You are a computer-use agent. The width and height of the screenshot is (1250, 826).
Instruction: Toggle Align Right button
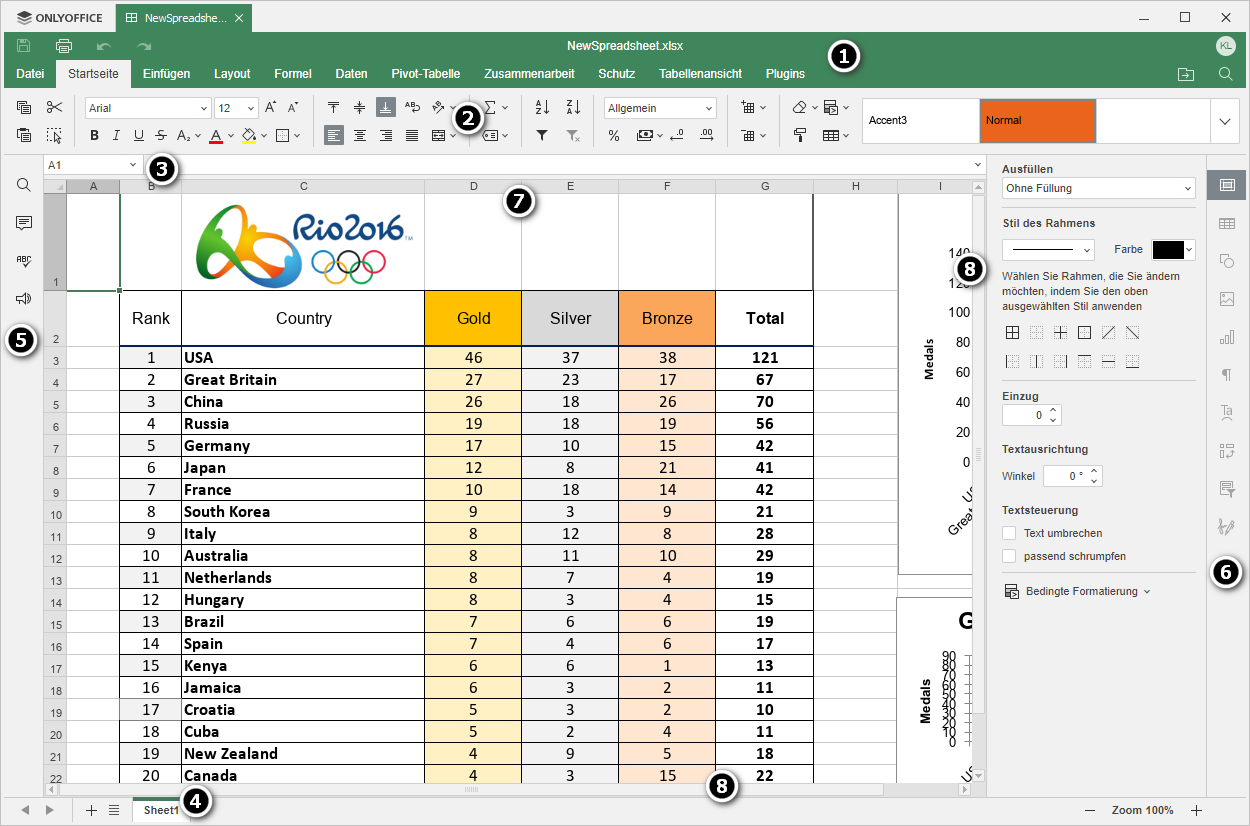pyautogui.click(x=386, y=135)
